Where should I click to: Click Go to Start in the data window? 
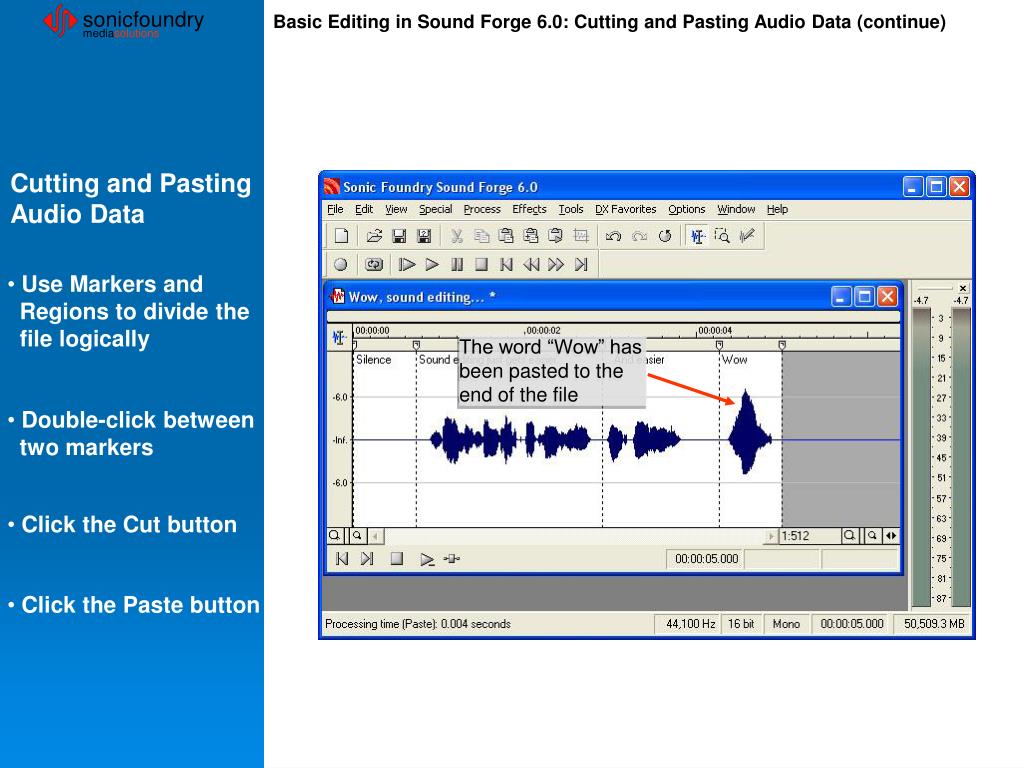(x=342, y=559)
